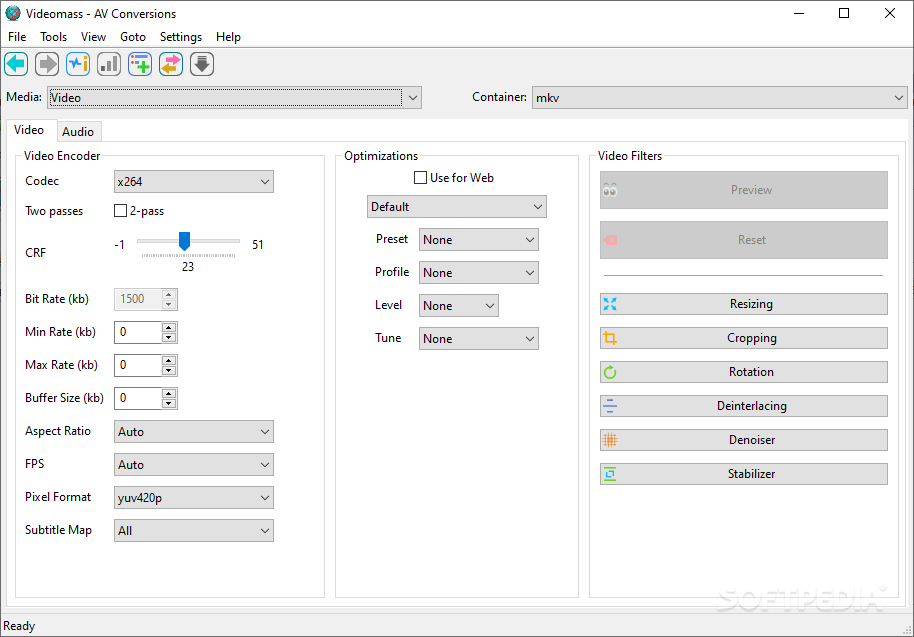Open the Tools menu
This screenshot has height=637, width=914.
(x=54, y=37)
